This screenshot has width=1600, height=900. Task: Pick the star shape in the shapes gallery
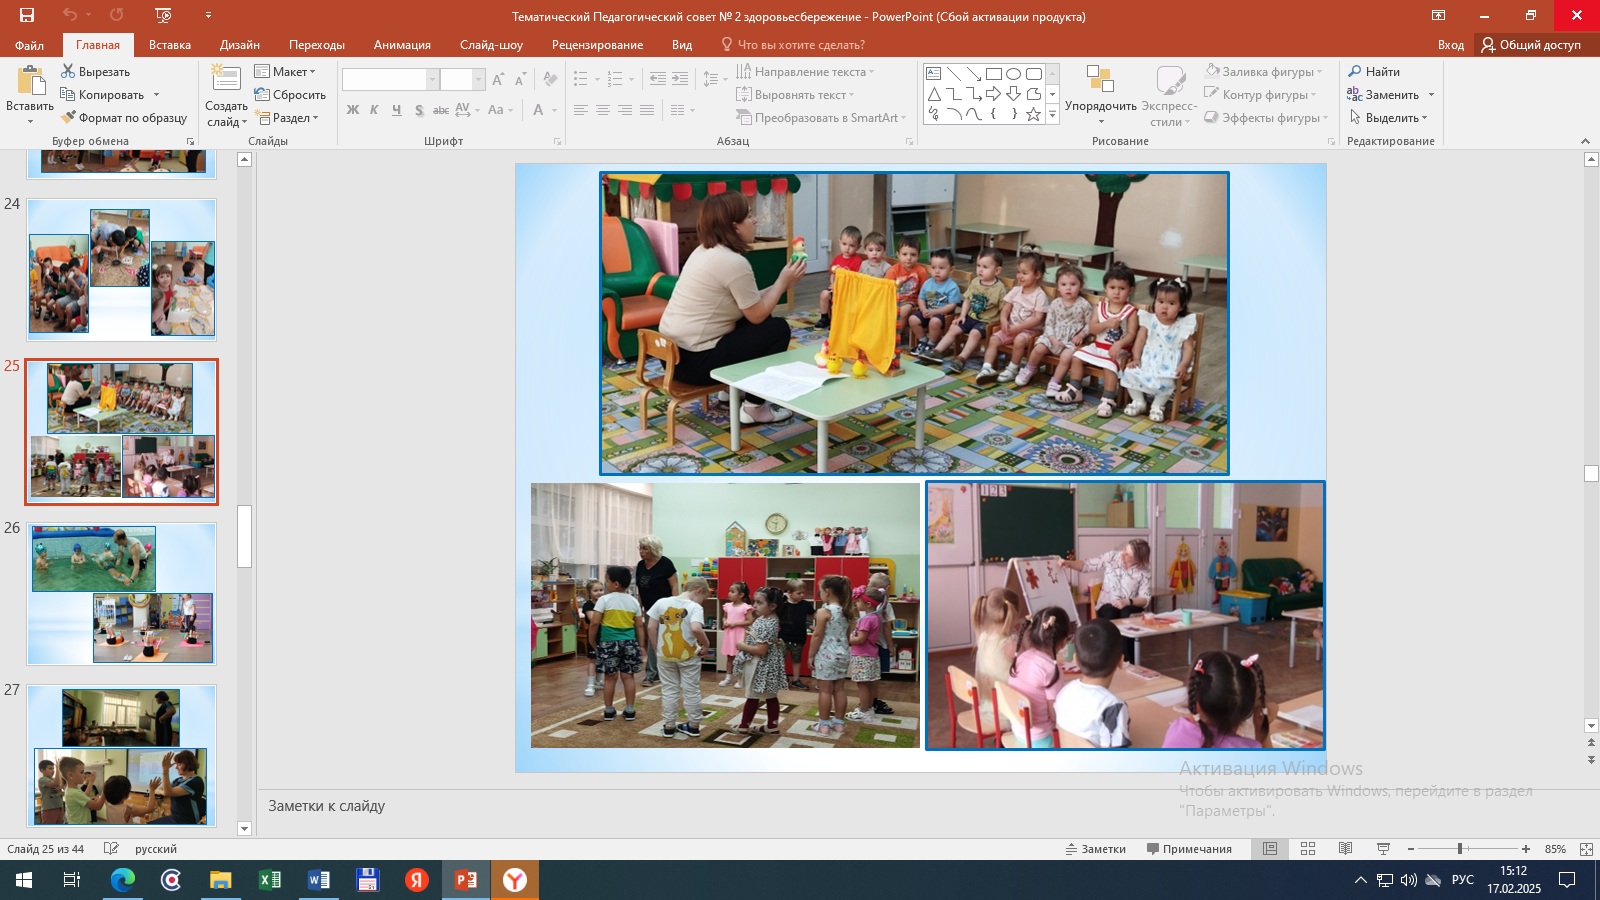click(x=1034, y=114)
